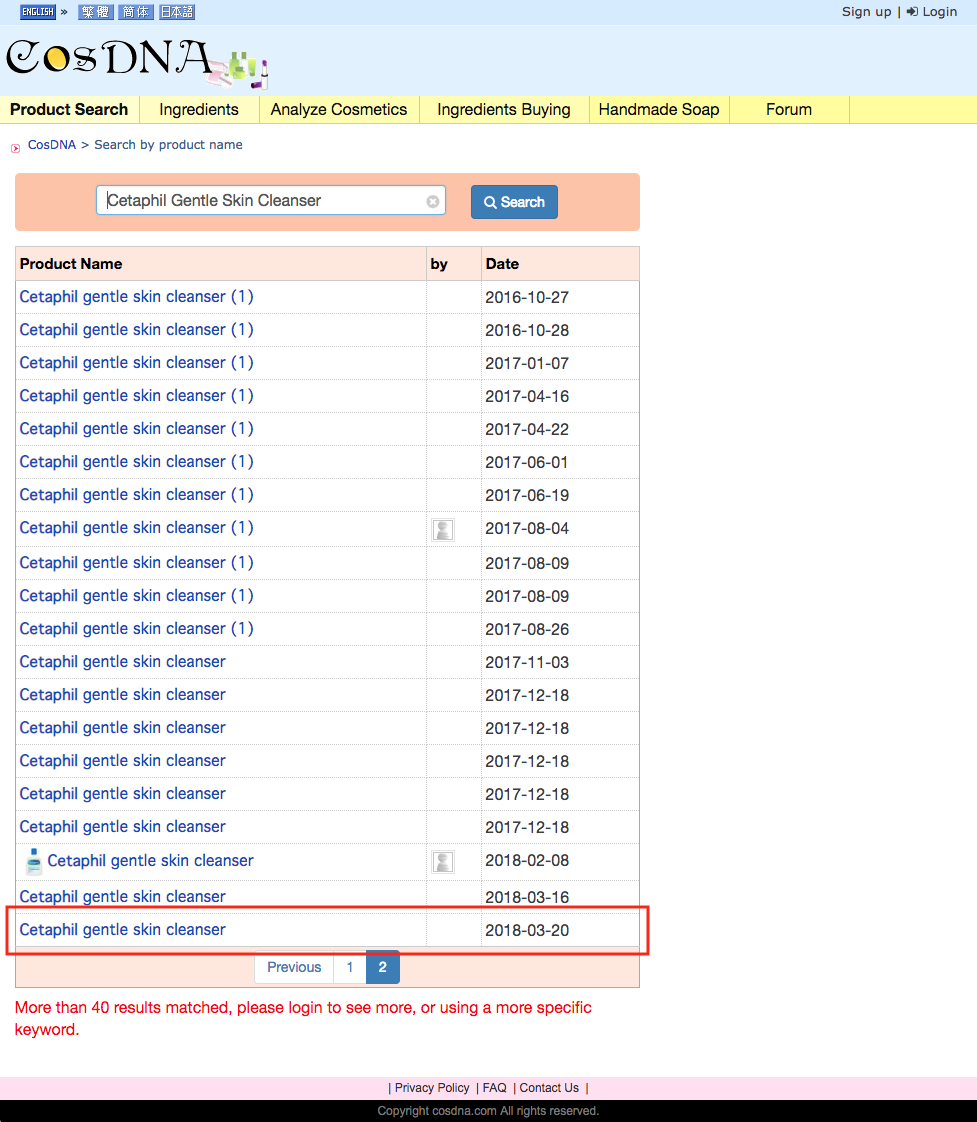The width and height of the screenshot is (977, 1122).
Task: Open Cetaphil cleanser entry dated 2018-02-08
Action: pyautogui.click(x=150, y=860)
